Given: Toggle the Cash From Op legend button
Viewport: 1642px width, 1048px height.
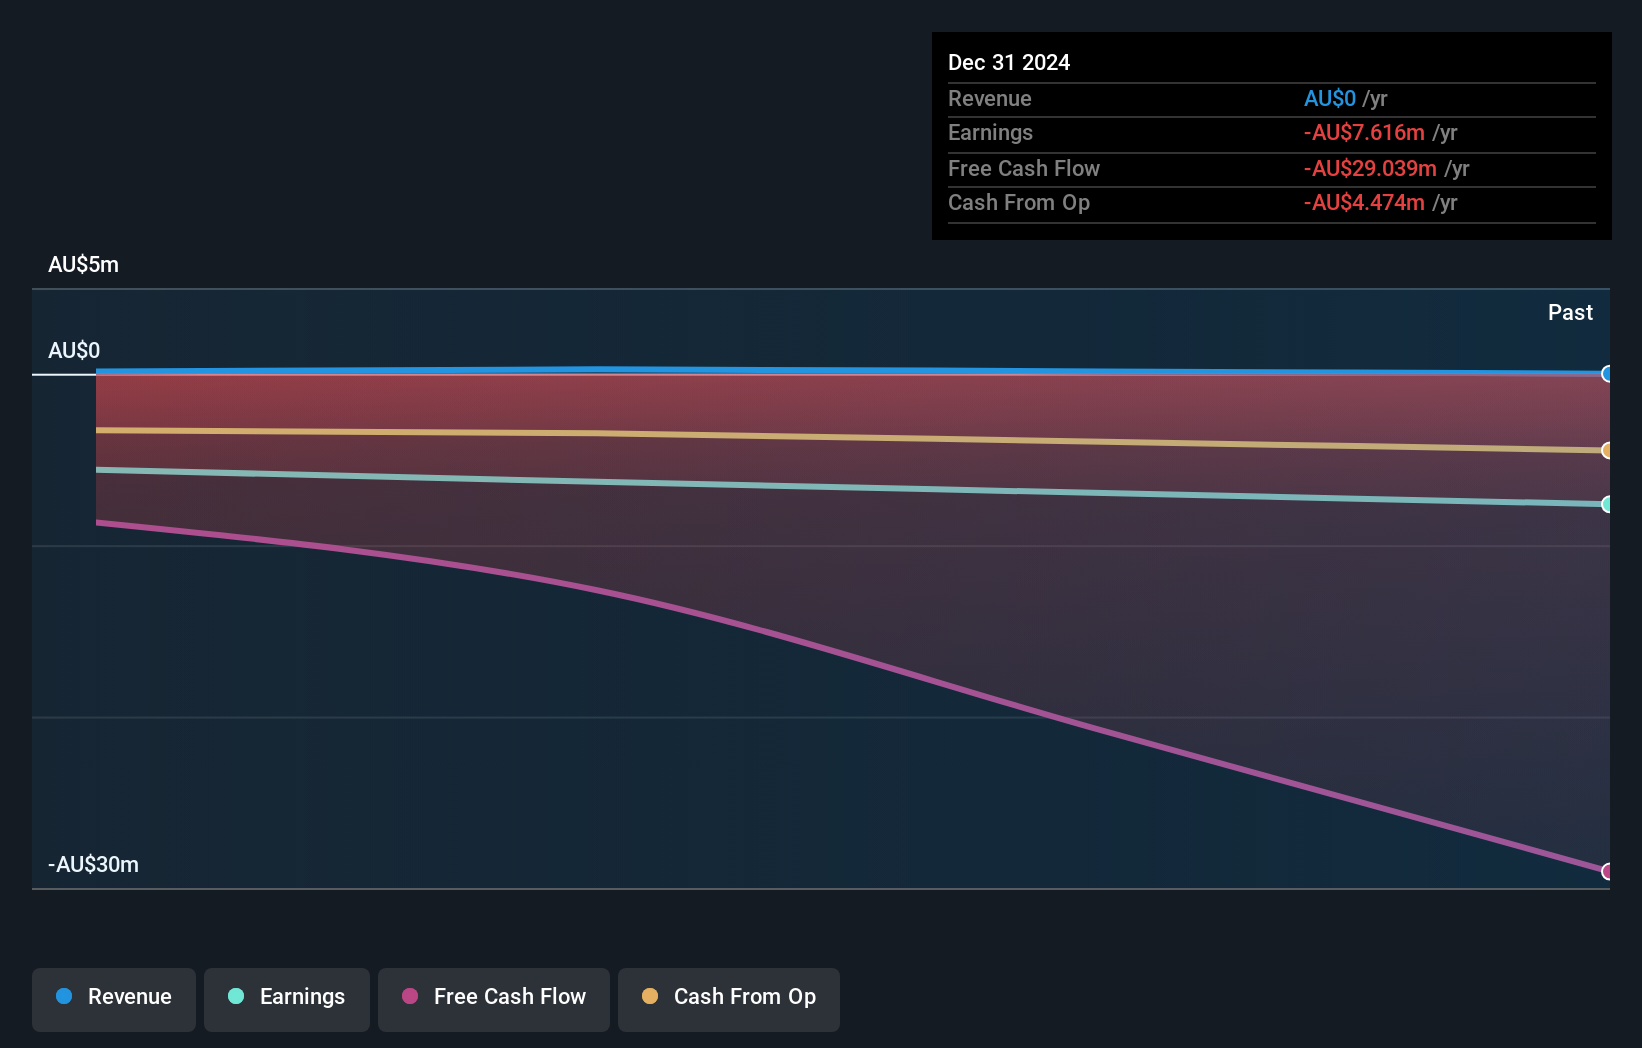Looking at the screenshot, I should (x=729, y=999).
